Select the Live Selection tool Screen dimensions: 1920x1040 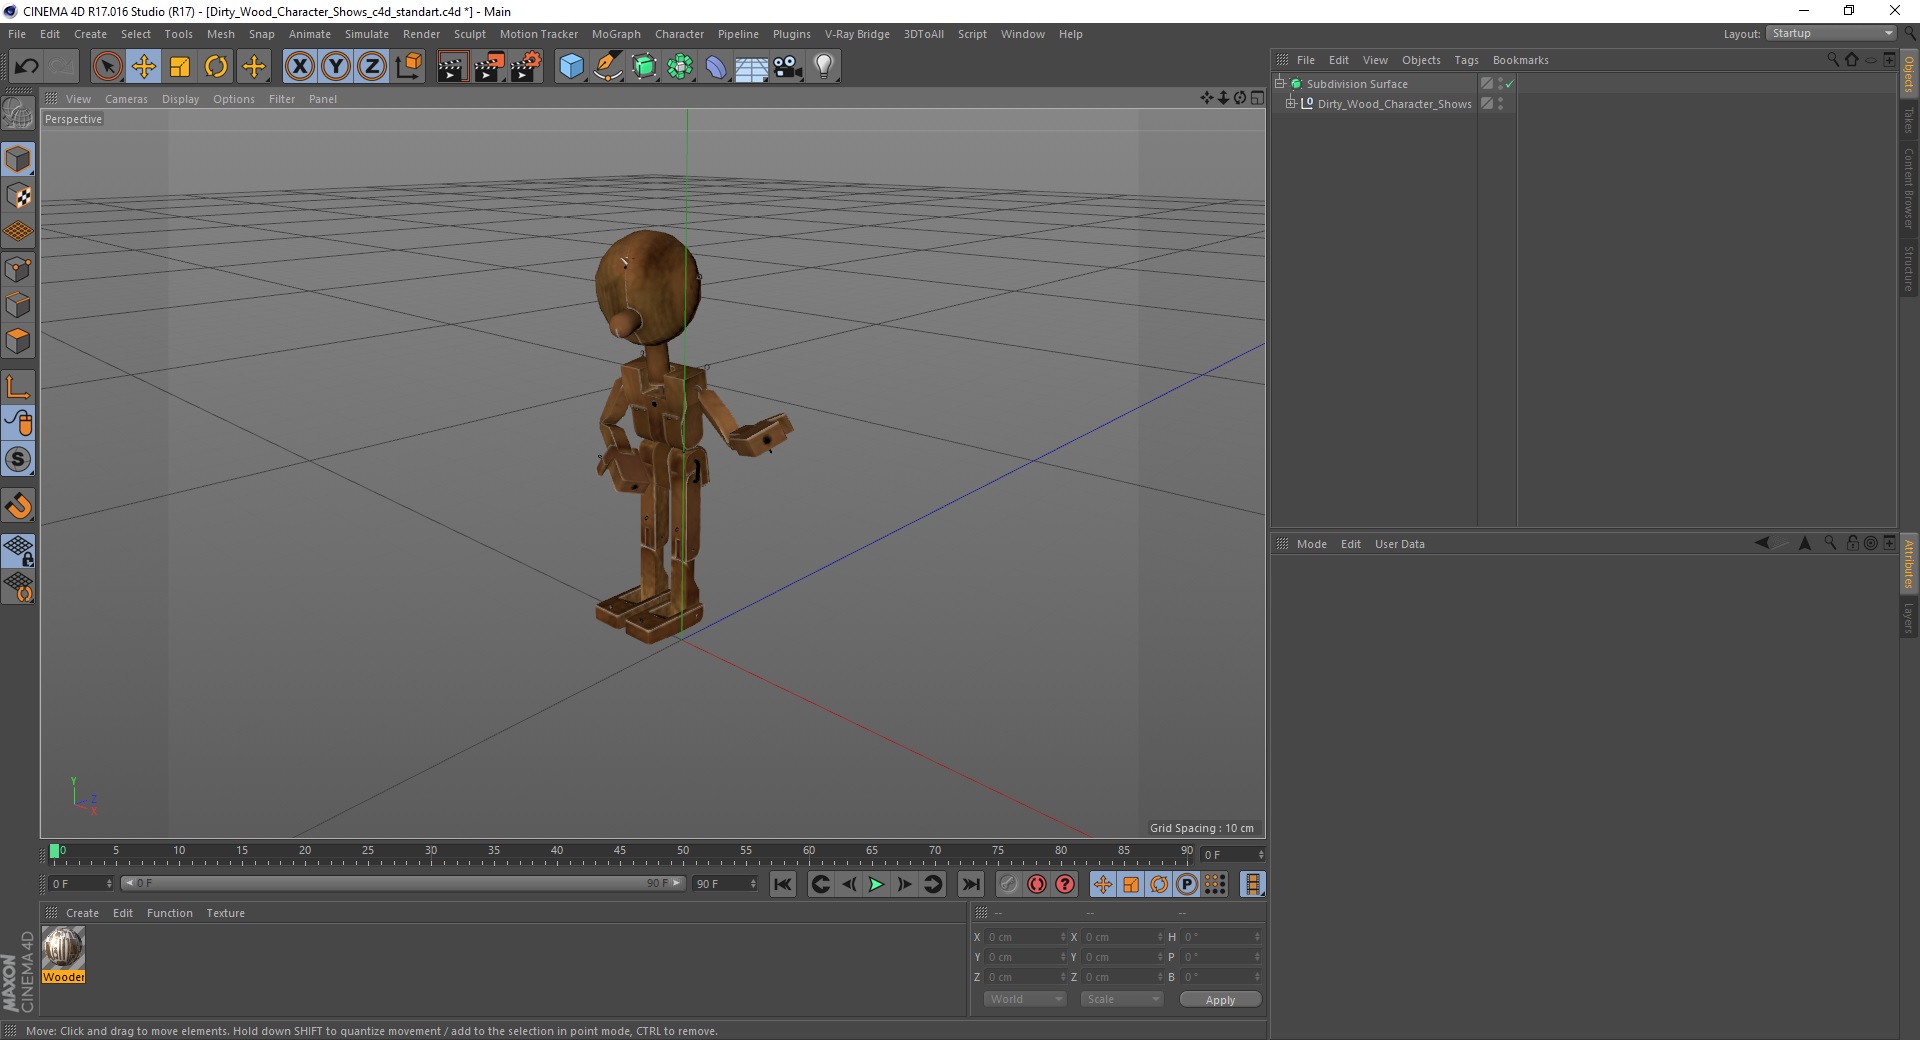[107, 67]
